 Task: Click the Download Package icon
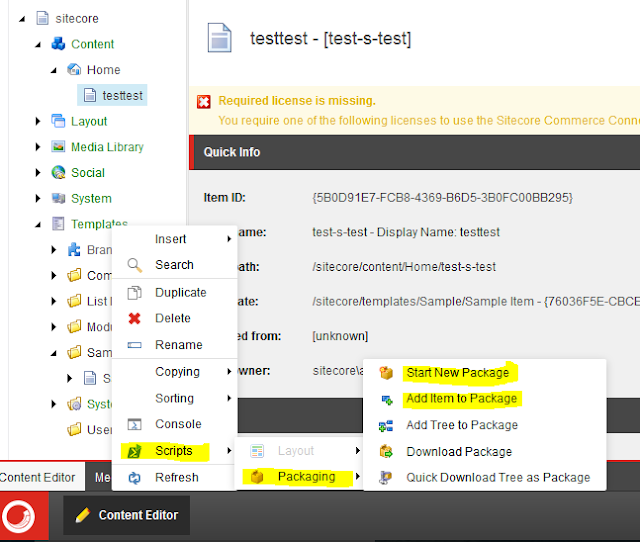386,452
